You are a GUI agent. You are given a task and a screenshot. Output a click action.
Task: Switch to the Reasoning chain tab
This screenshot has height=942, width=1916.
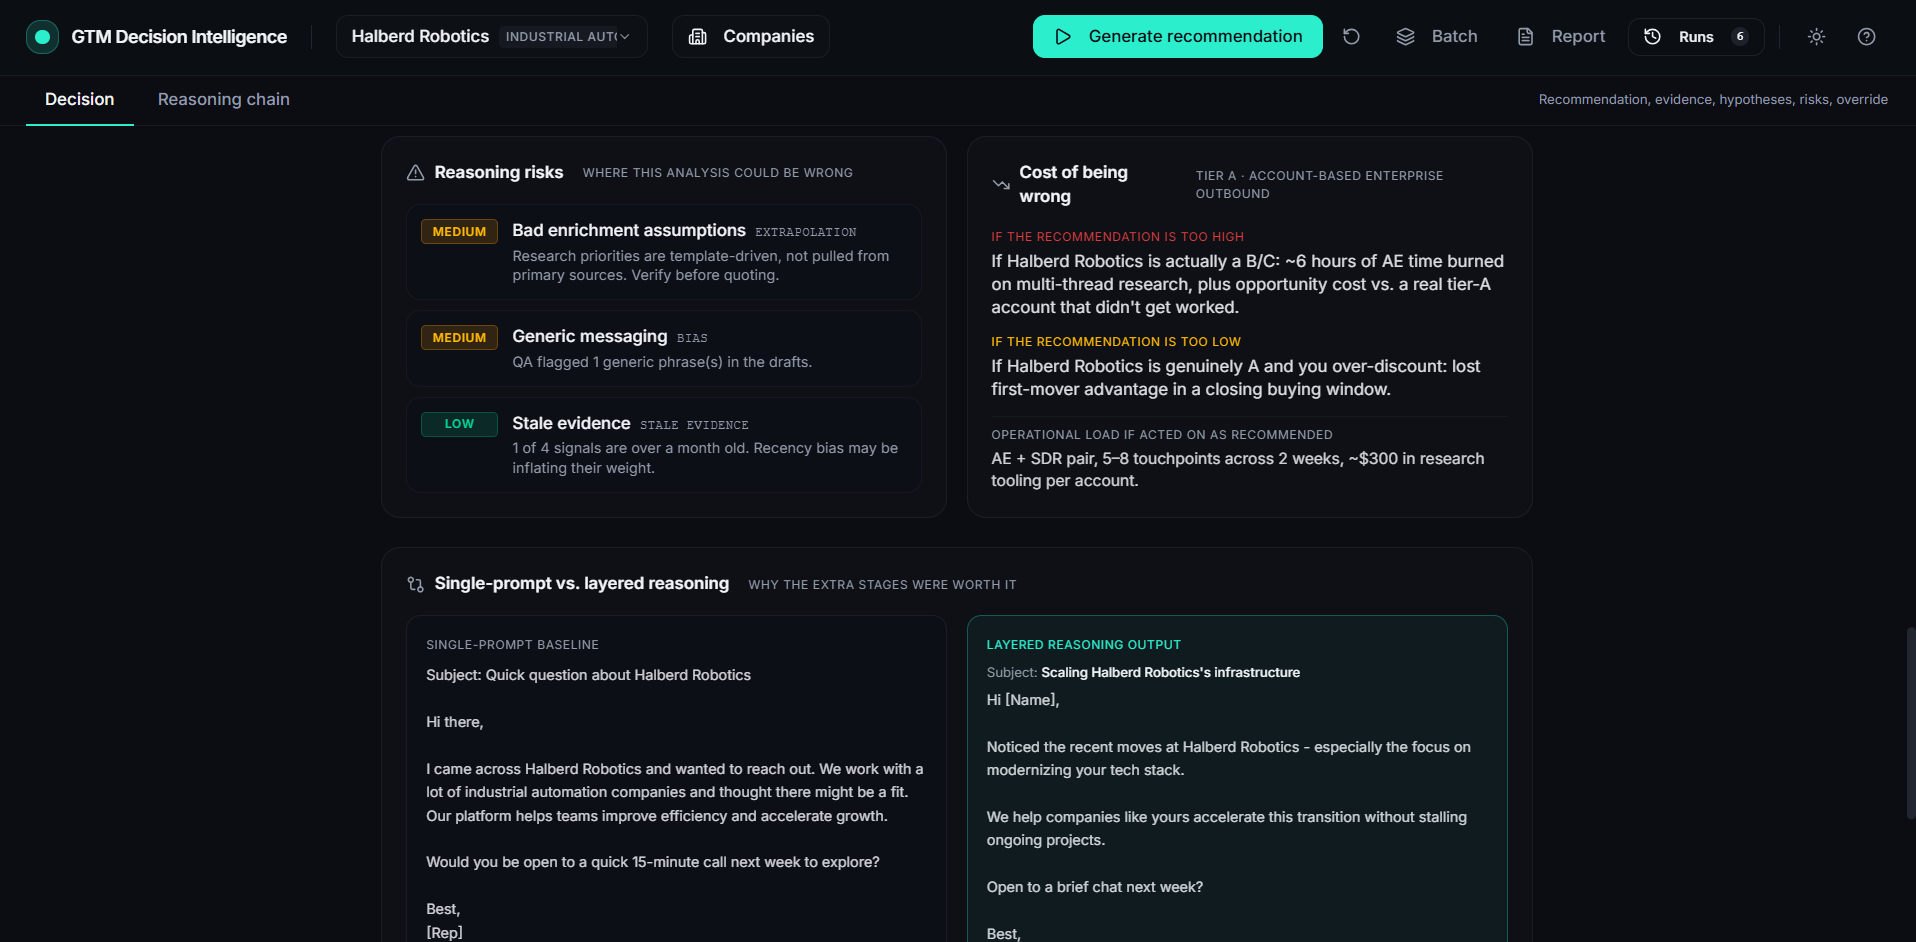224,99
